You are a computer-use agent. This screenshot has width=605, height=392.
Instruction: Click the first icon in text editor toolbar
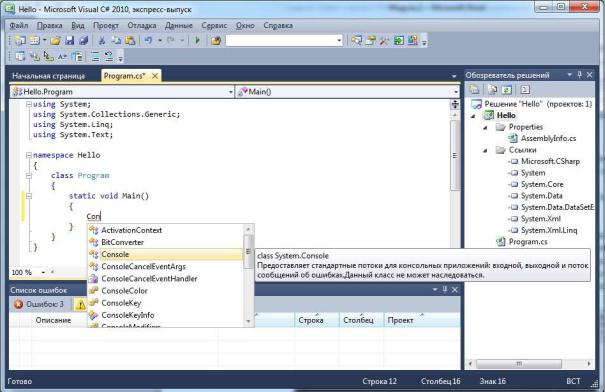click(x=20, y=56)
